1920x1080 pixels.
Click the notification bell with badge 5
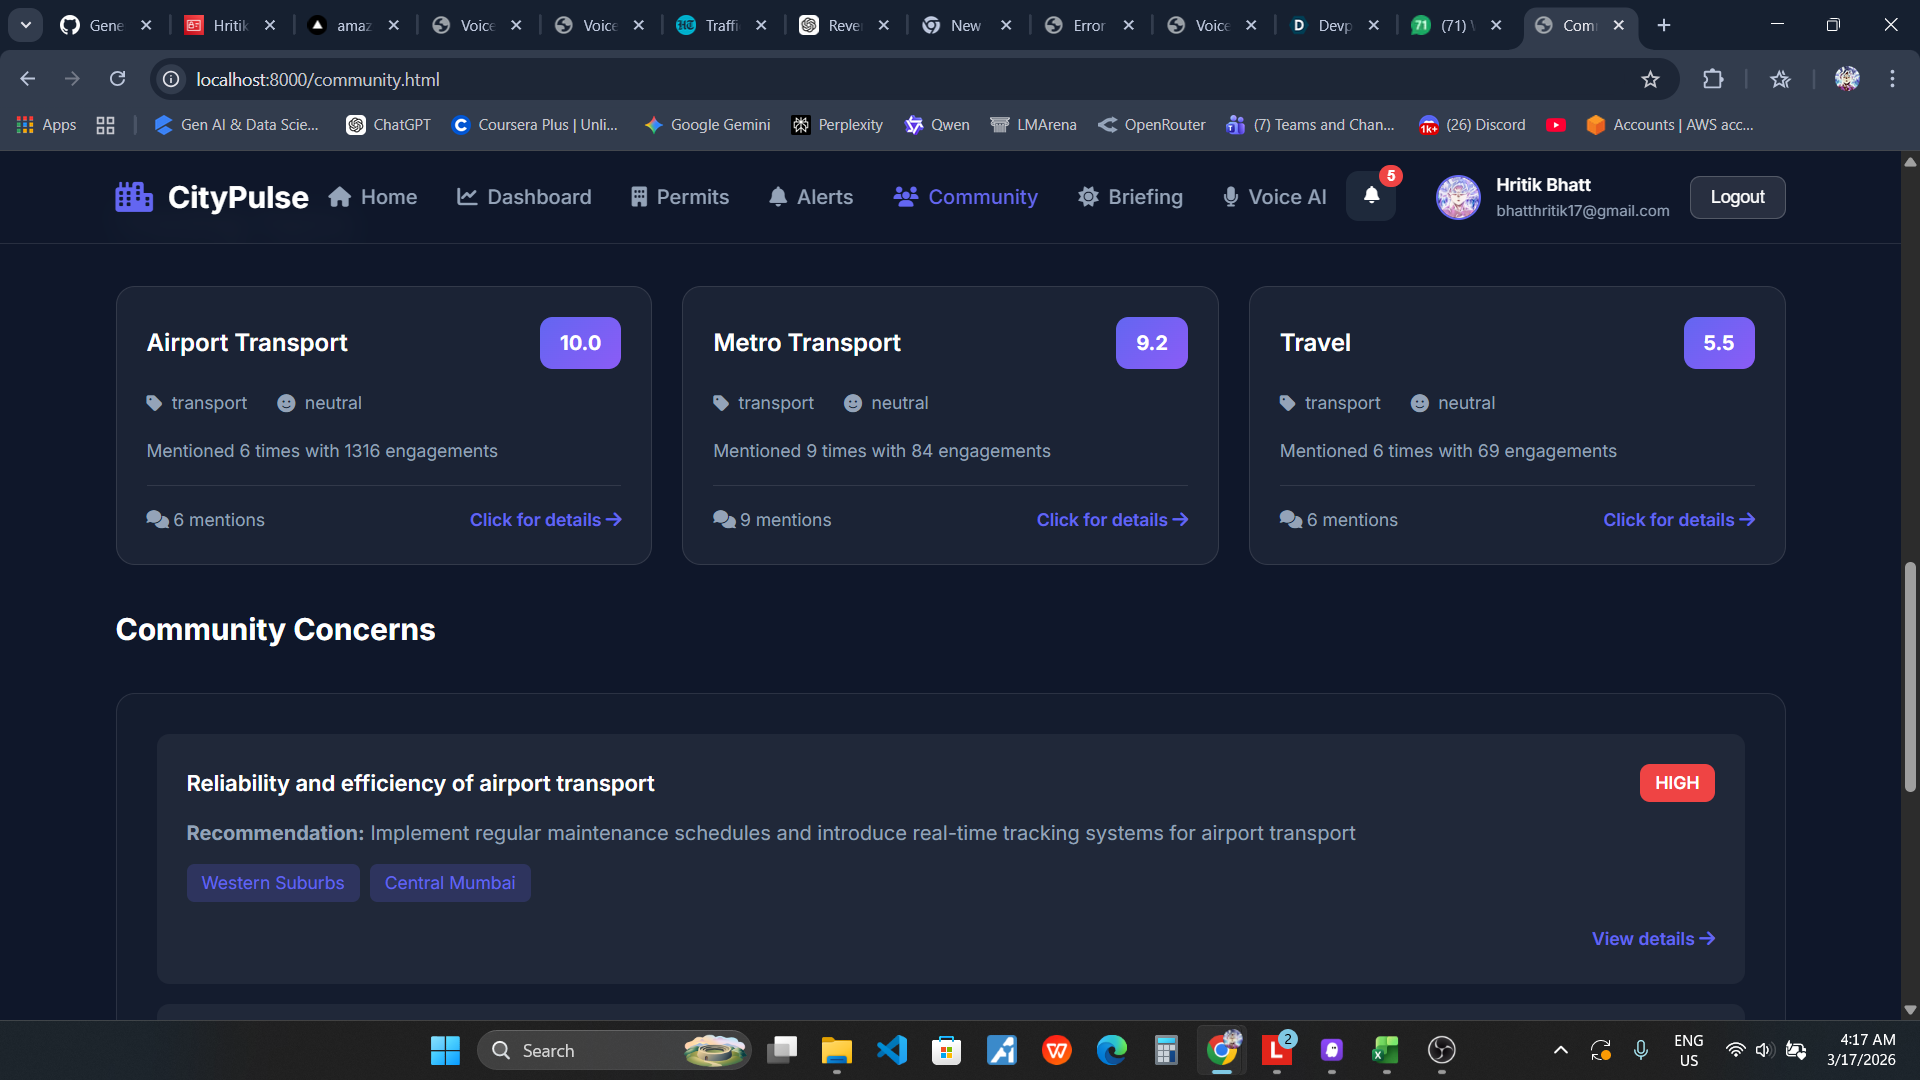tap(1371, 196)
